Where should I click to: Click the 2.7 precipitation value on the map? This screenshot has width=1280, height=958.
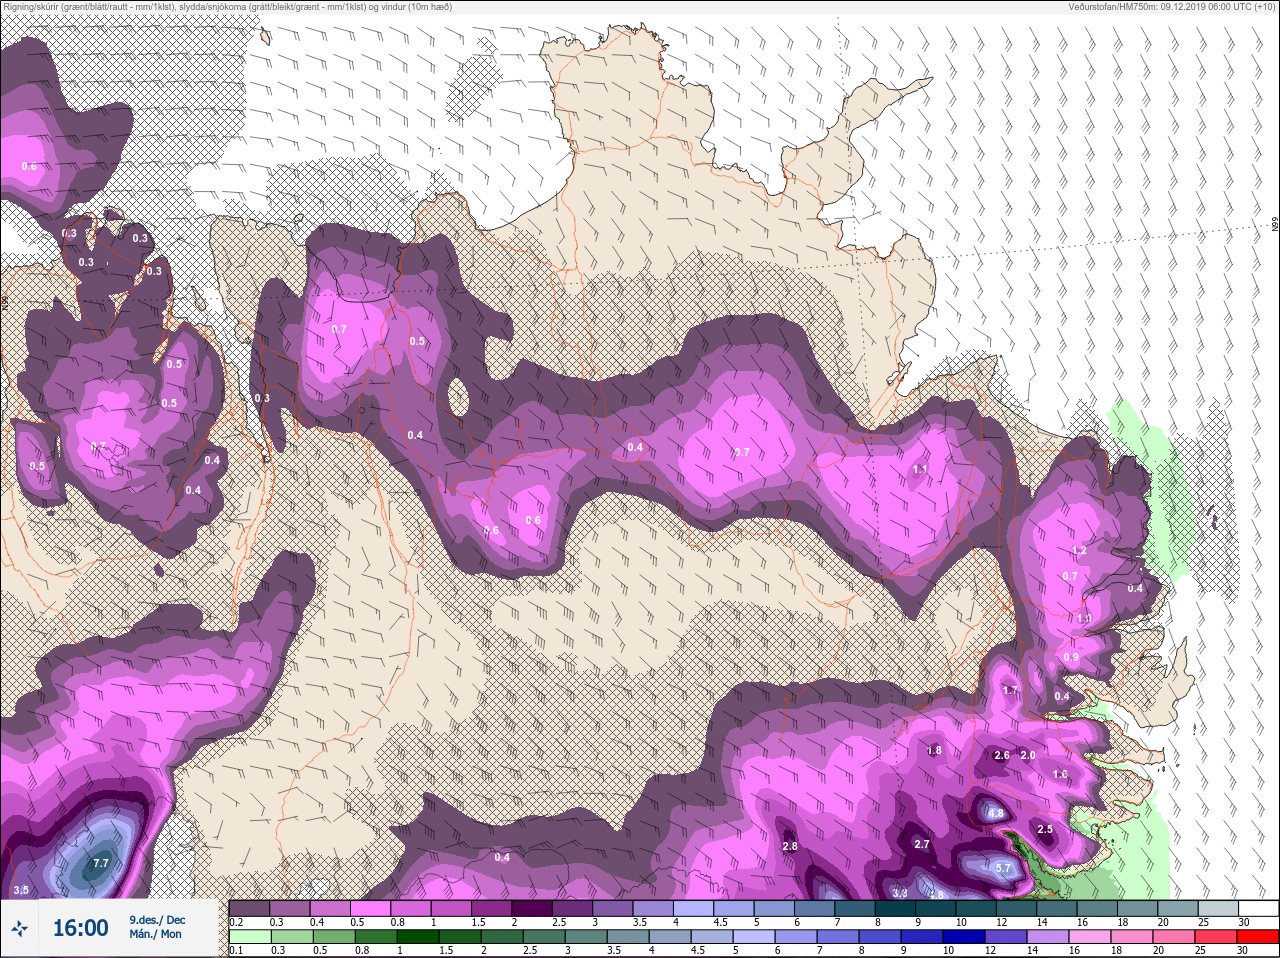pyautogui.click(x=922, y=845)
